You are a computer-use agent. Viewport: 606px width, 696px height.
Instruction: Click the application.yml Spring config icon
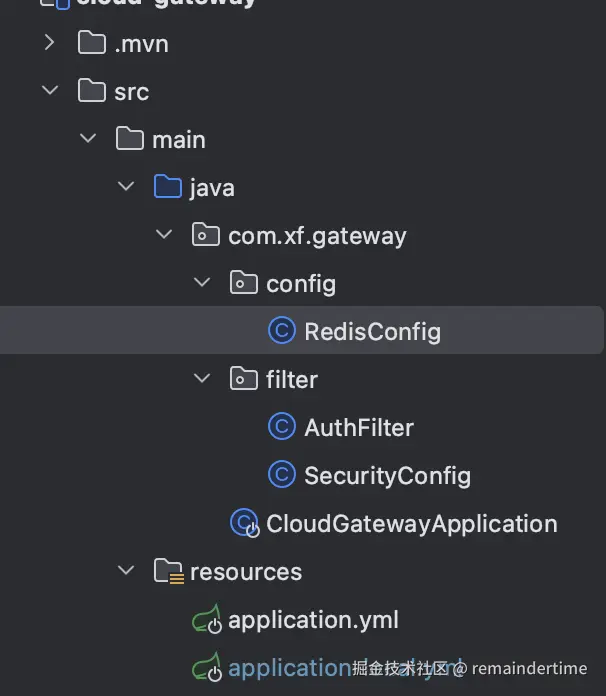[206, 620]
